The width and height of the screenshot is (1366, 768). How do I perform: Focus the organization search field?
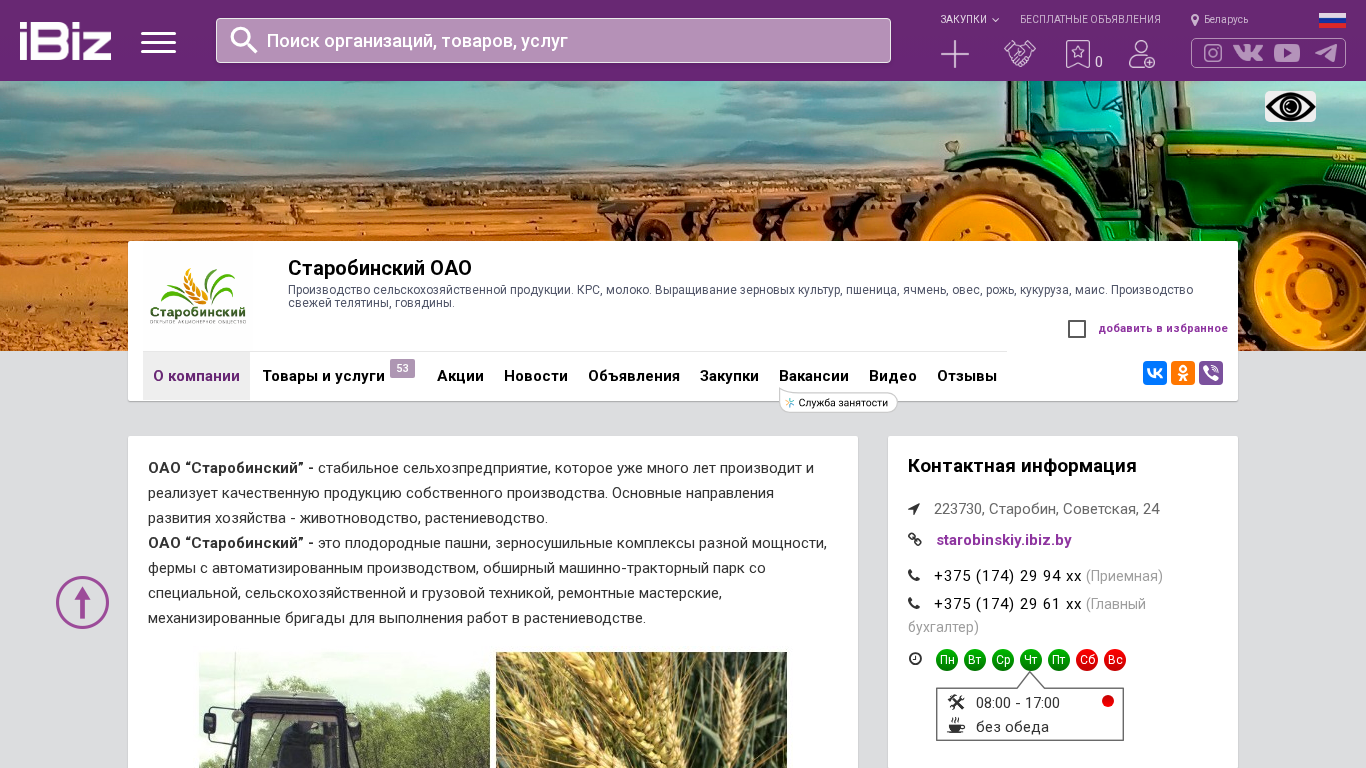pos(553,41)
